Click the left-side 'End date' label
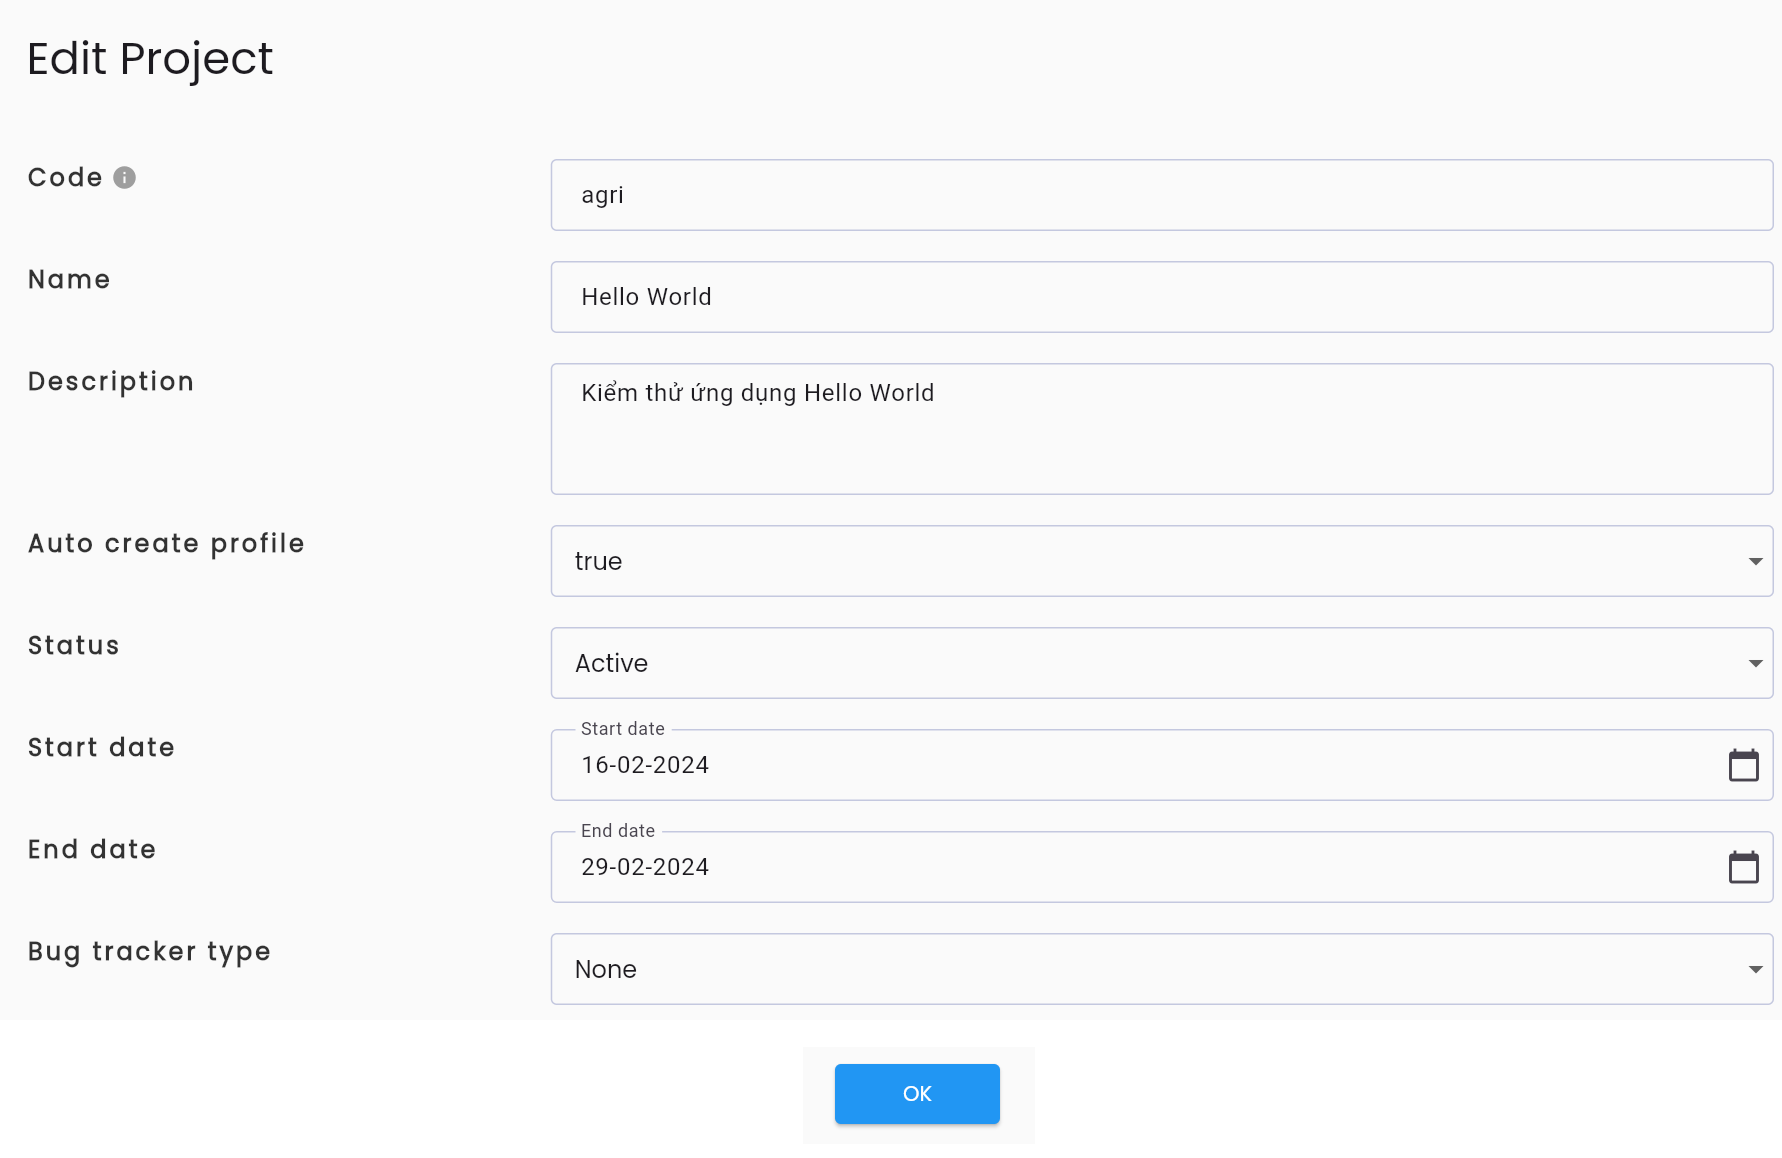The height and width of the screenshot is (1158, 1782). (92, 849)
